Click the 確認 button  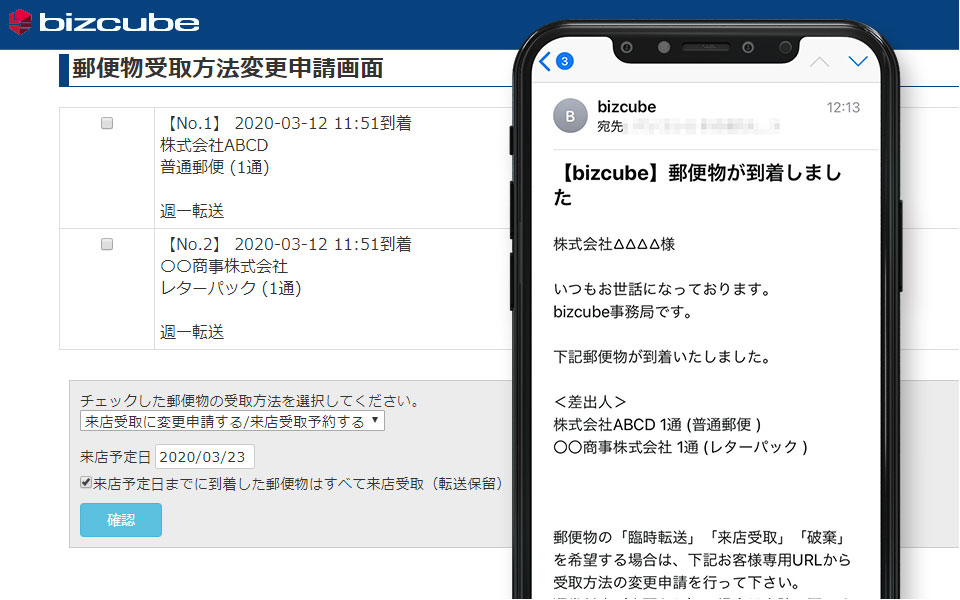[121, 520]
